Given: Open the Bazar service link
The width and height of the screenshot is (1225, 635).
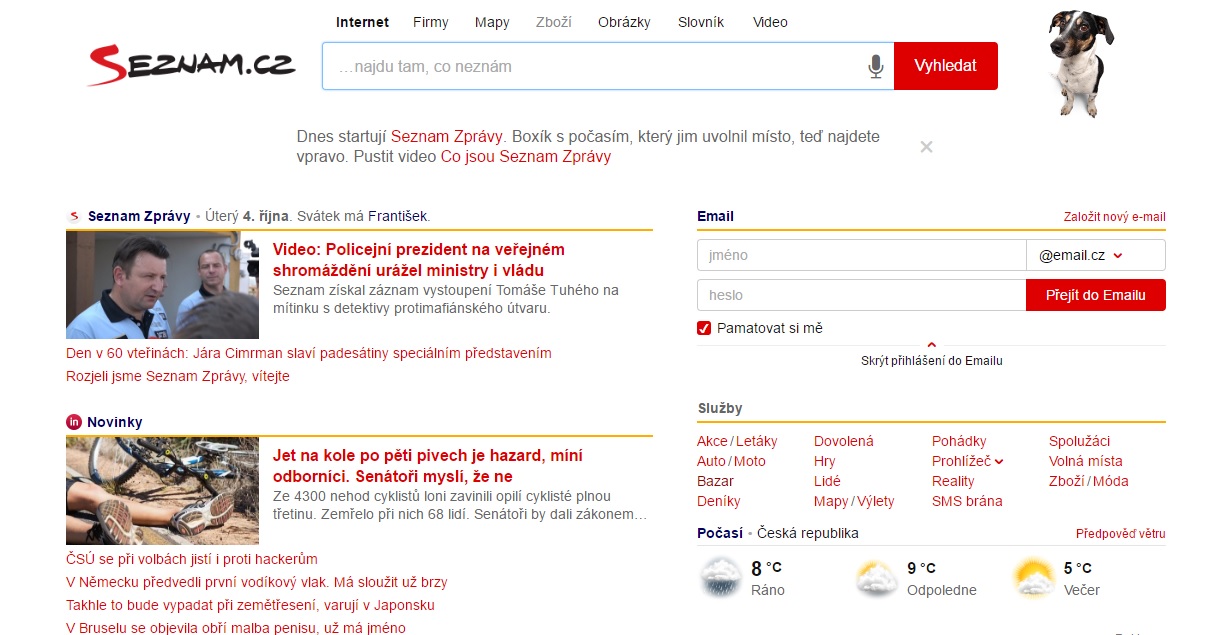Looking at the screenshot, I should (x=715, y=481).
